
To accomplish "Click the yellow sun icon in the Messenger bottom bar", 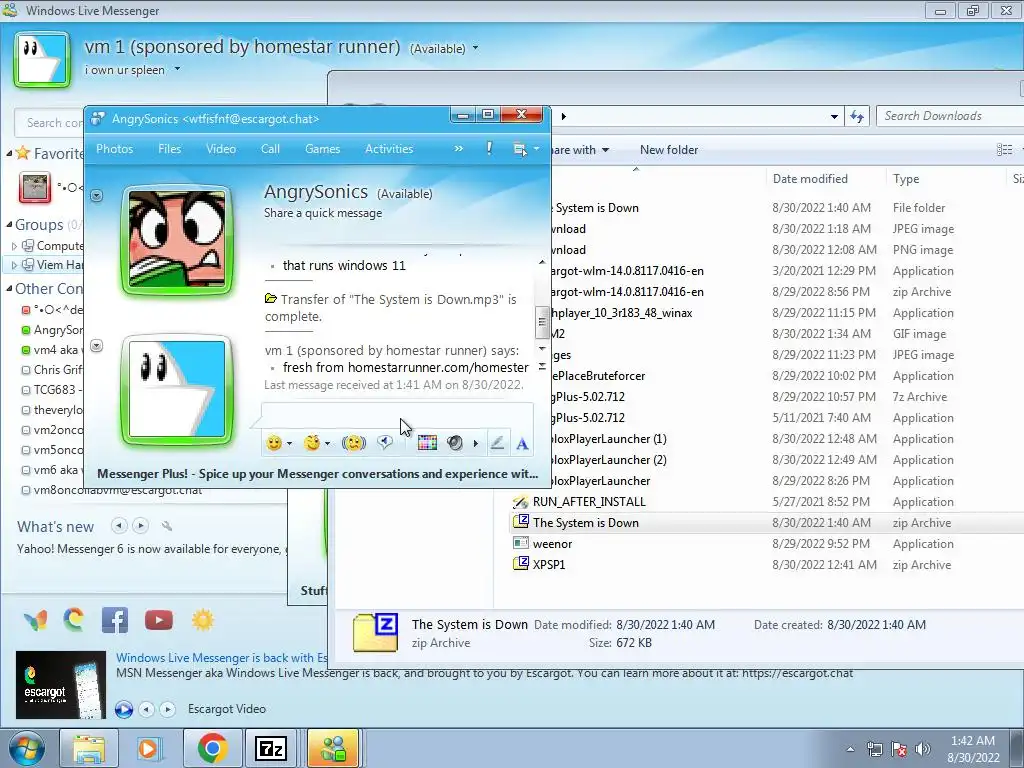I will tap(202, 620).
